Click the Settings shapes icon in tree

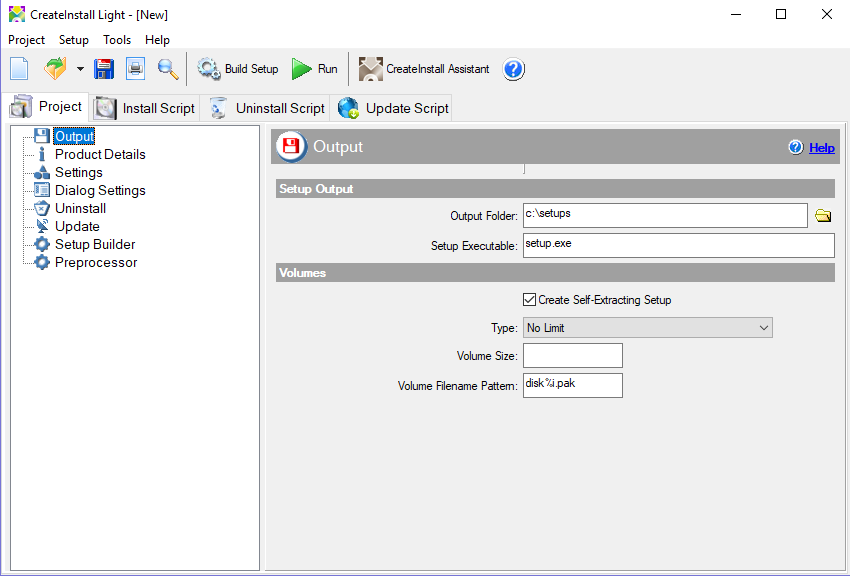coord(42,172)
